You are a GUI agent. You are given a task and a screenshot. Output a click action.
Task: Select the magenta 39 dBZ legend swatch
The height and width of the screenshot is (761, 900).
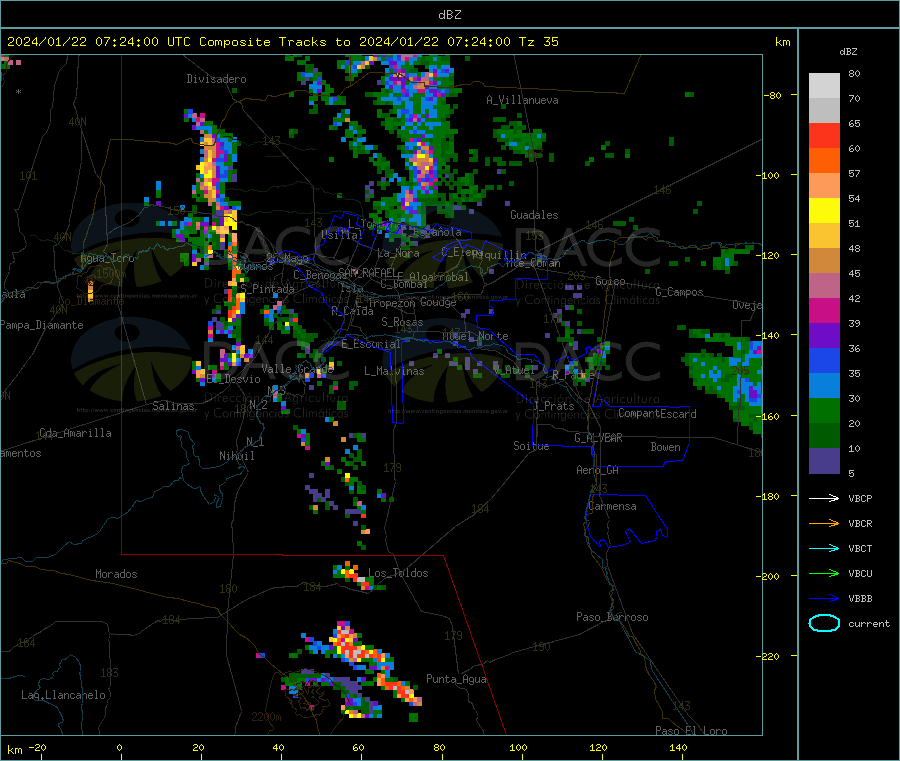[x=824, y=310]
